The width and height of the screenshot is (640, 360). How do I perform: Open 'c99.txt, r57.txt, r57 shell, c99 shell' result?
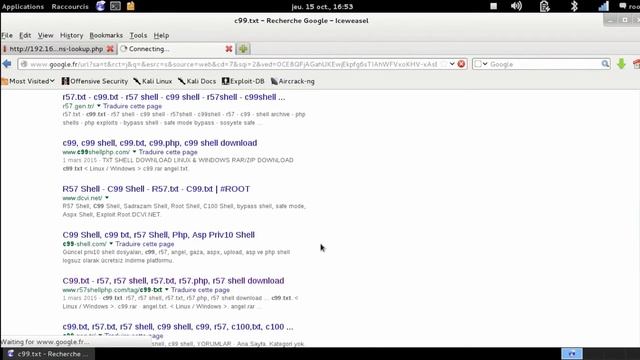click(178, 327)
